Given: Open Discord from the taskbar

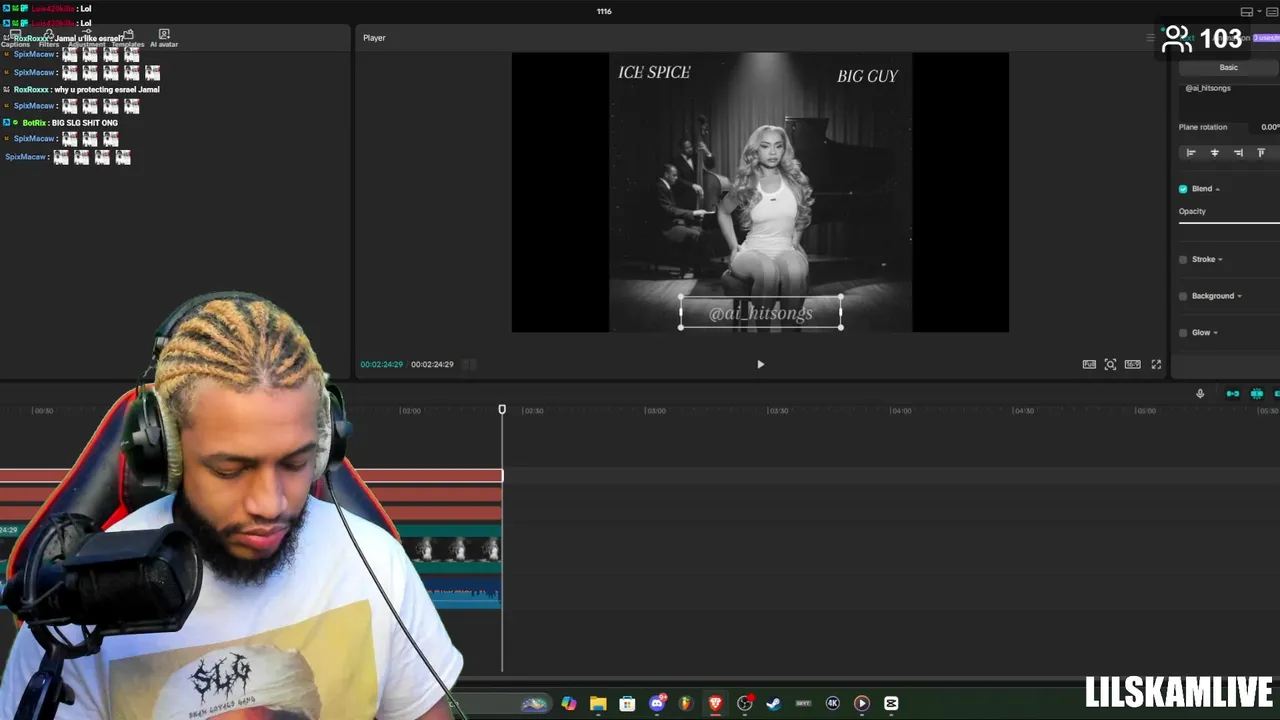Looking at the screenshot, I should (657, 704).
